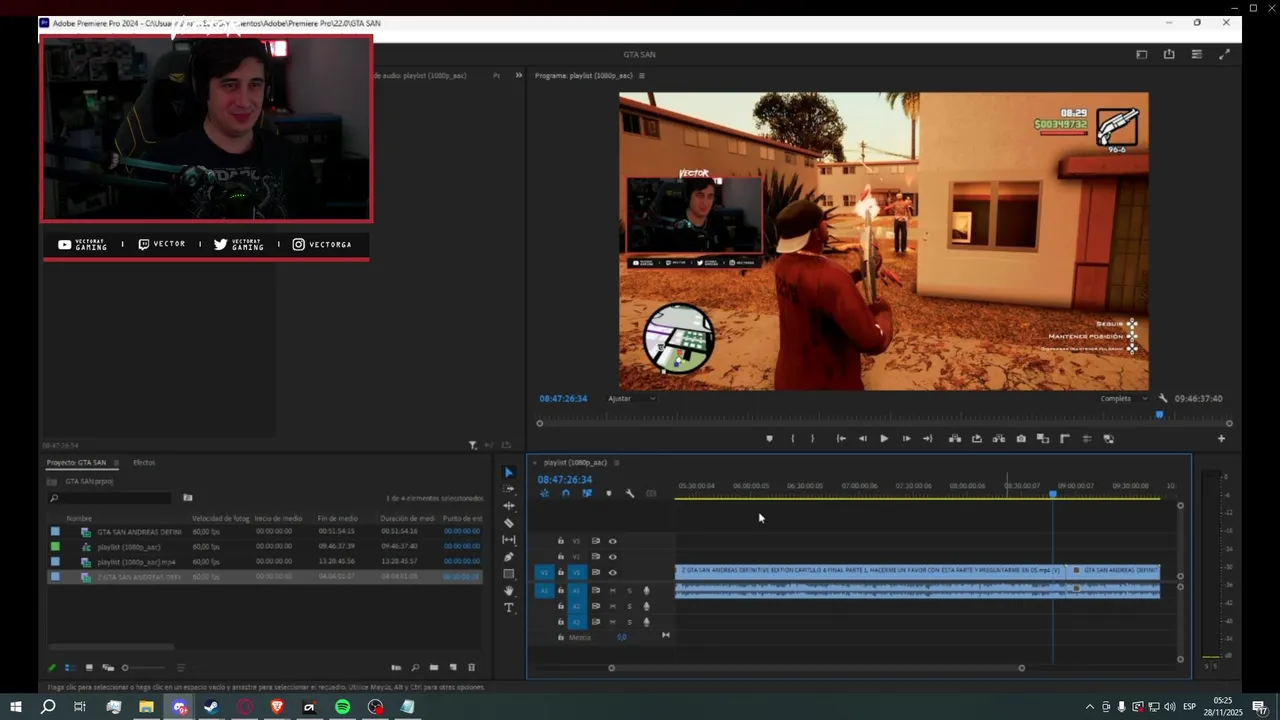Select the playlist (1080p_aac) timeline tab
This screenshot has width=1280, height=720.
pos(575,463)
